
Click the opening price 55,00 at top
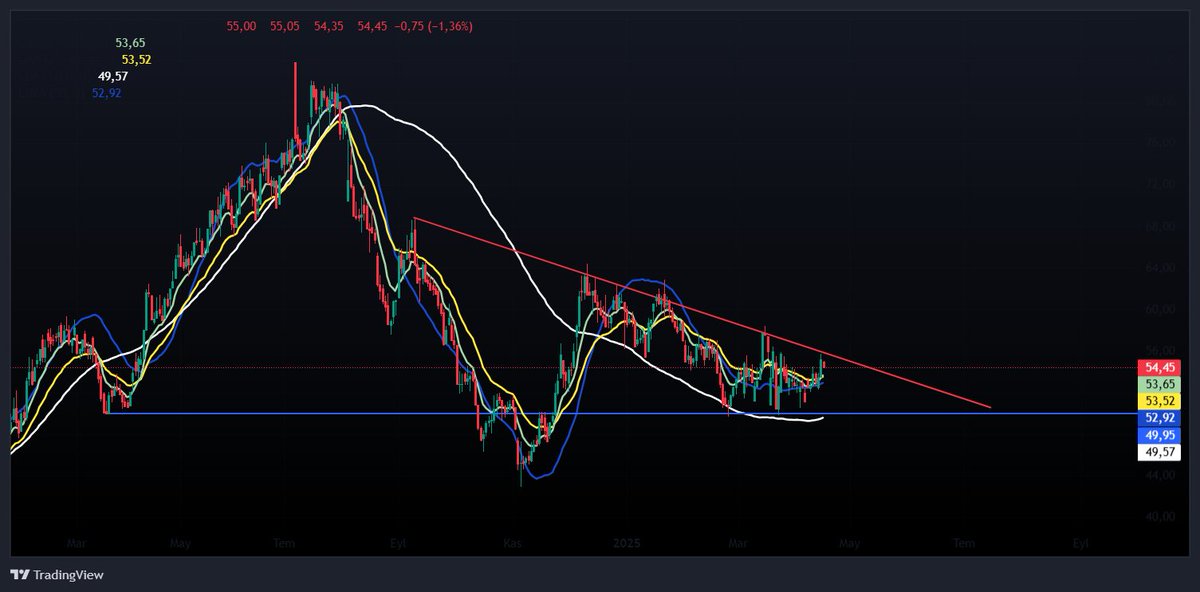click(239, 26)
